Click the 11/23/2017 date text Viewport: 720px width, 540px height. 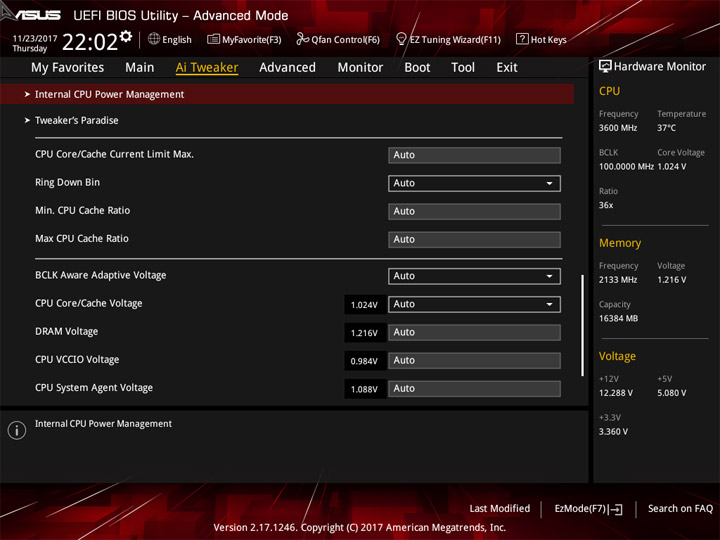(34, 38)
